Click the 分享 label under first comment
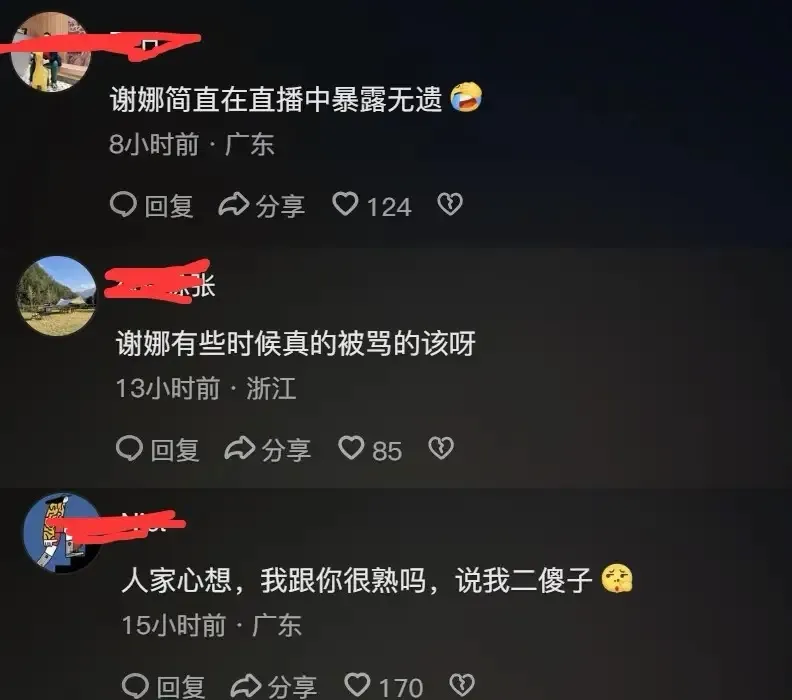 [x=280, y=207]
